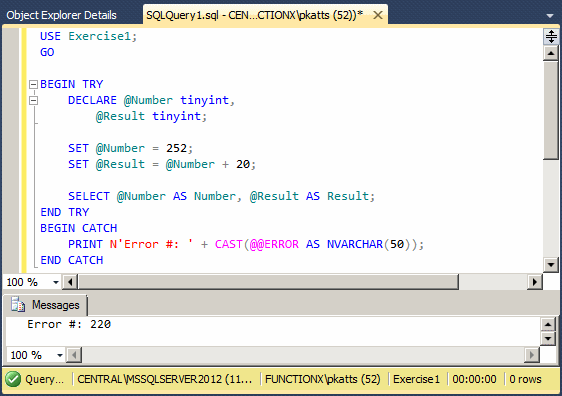The image size is (562, 396).
Task: Open the Messages tab
Action: click(x=45, y=305)
